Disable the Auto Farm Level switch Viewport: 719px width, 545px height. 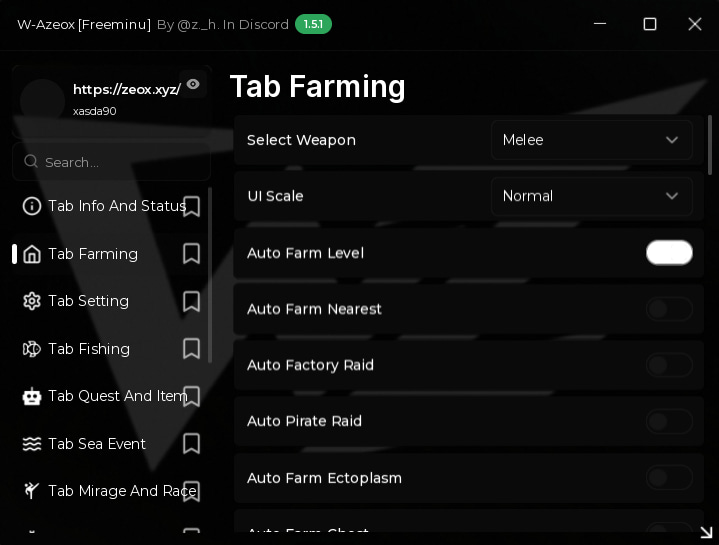coord(669,253)
